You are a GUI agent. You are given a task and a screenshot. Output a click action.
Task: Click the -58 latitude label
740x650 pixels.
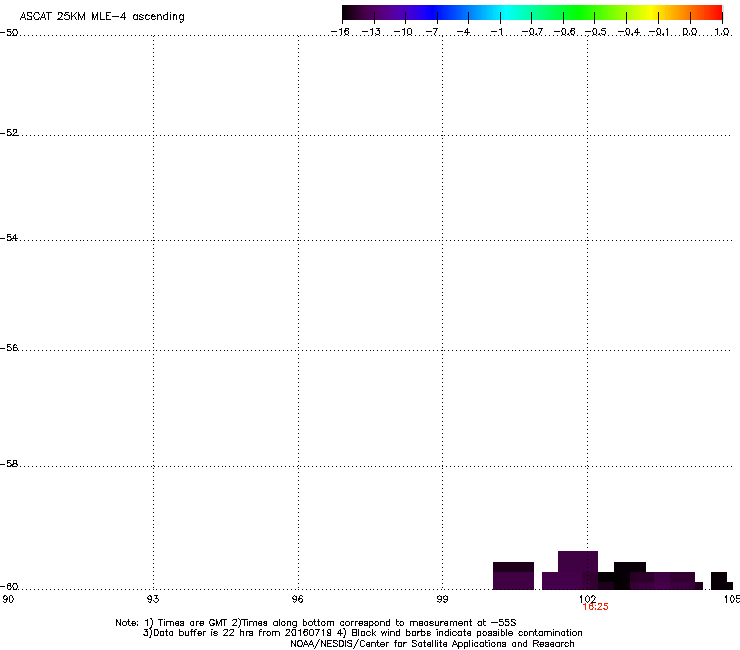pyautogui.click(x=9, y=464)
